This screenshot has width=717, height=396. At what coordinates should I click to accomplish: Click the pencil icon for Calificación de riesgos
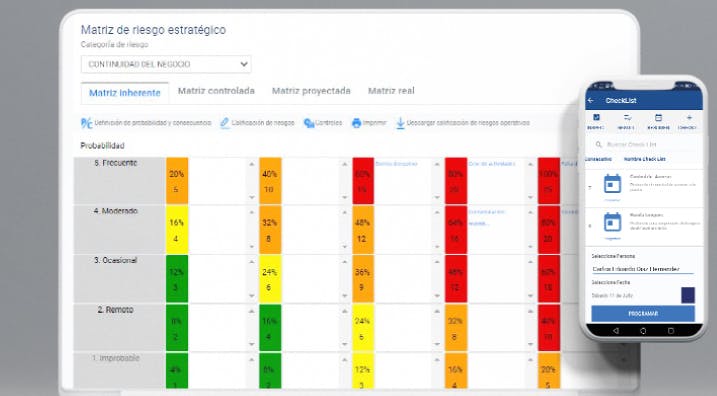(224, 123)
